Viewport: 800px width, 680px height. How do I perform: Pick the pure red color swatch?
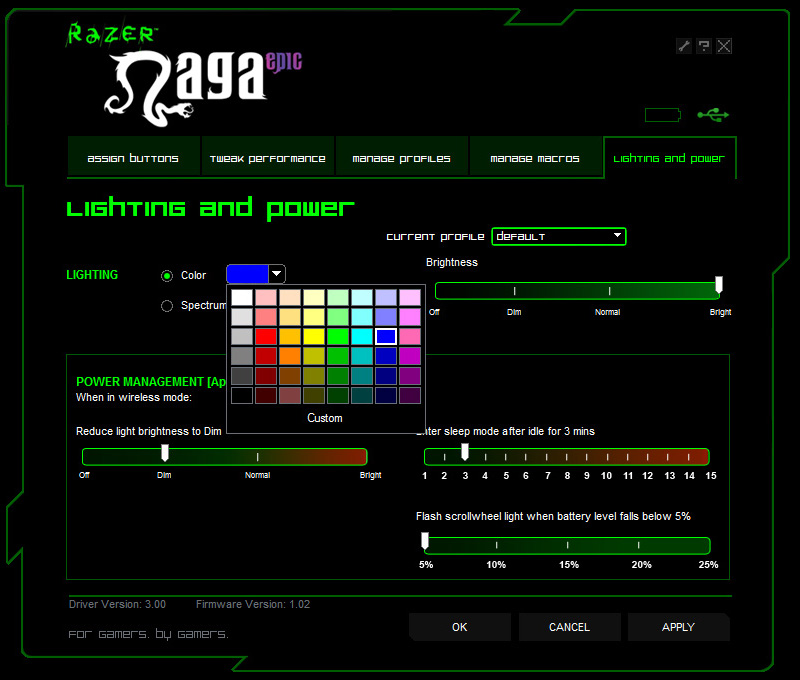click(x=266, y=337)
